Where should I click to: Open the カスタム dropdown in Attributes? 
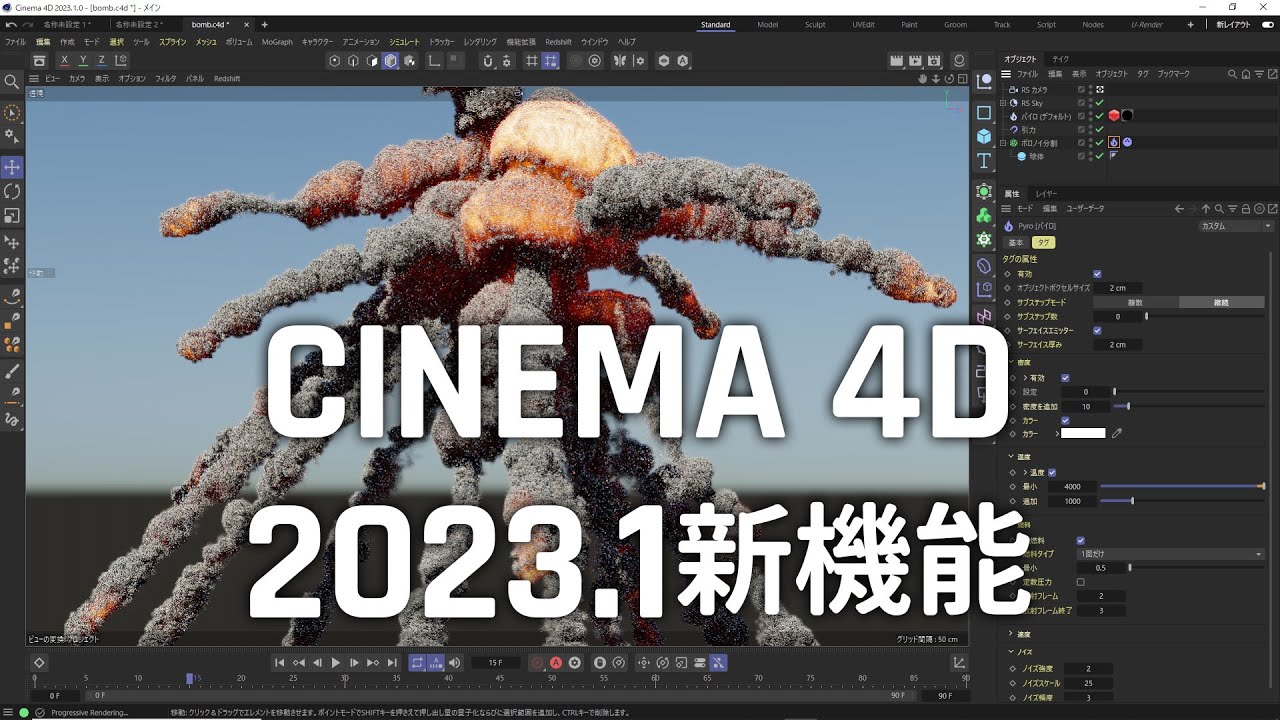pos(1235,226)
